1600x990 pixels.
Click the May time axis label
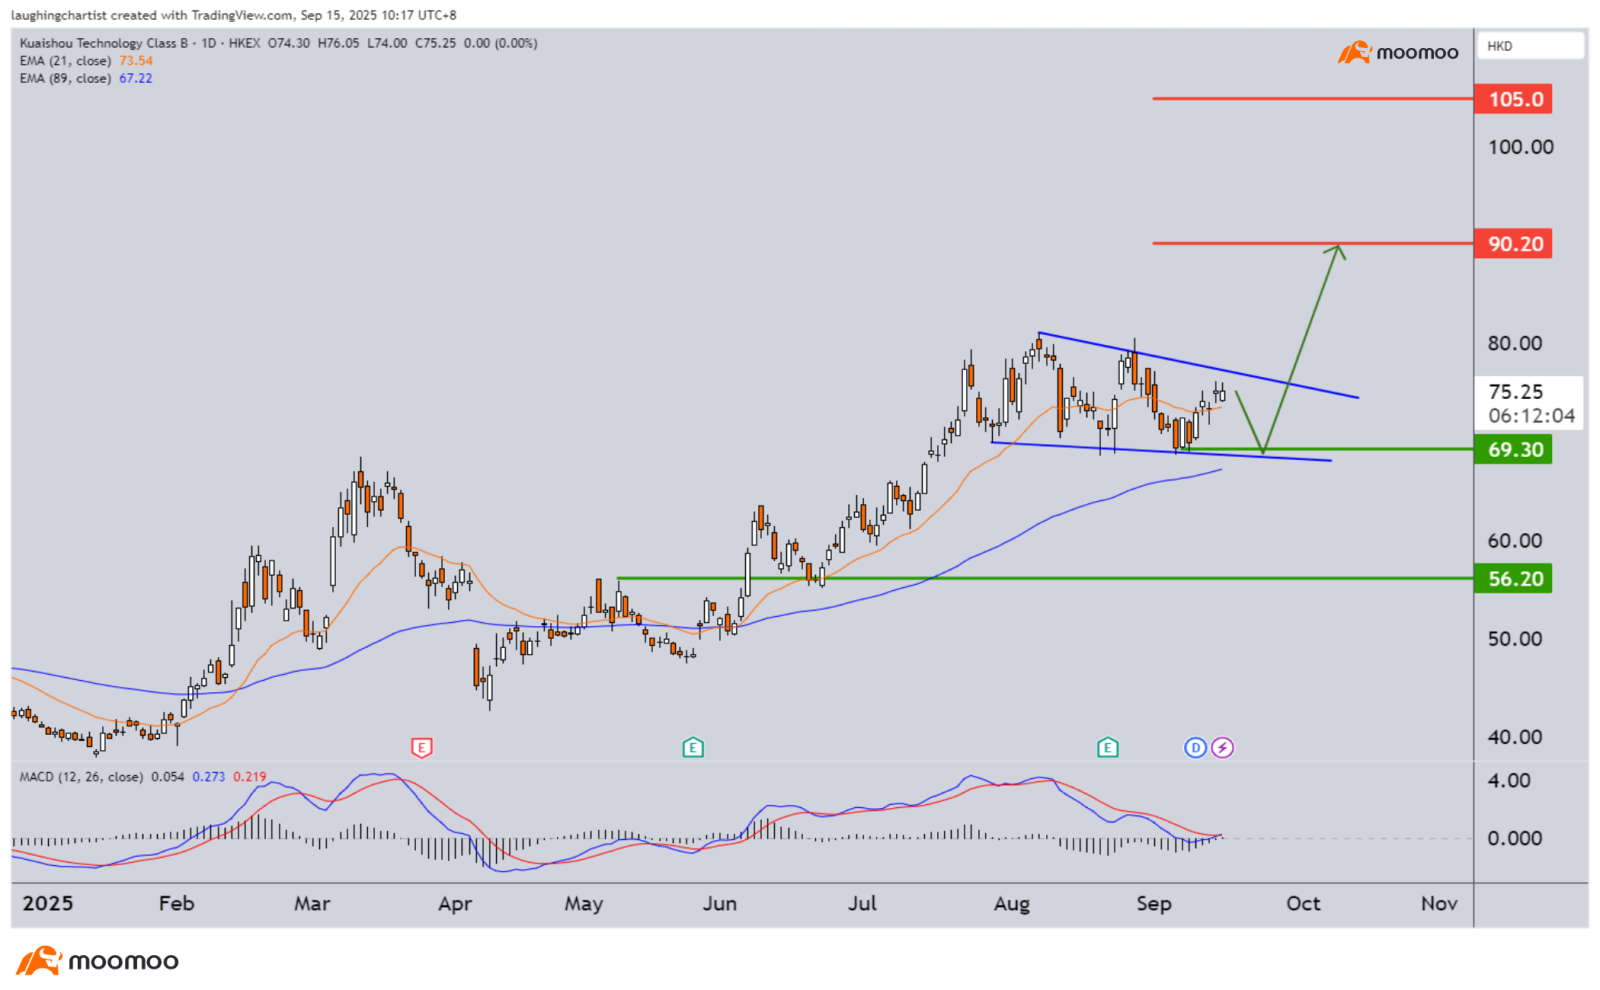coord(584,904)
